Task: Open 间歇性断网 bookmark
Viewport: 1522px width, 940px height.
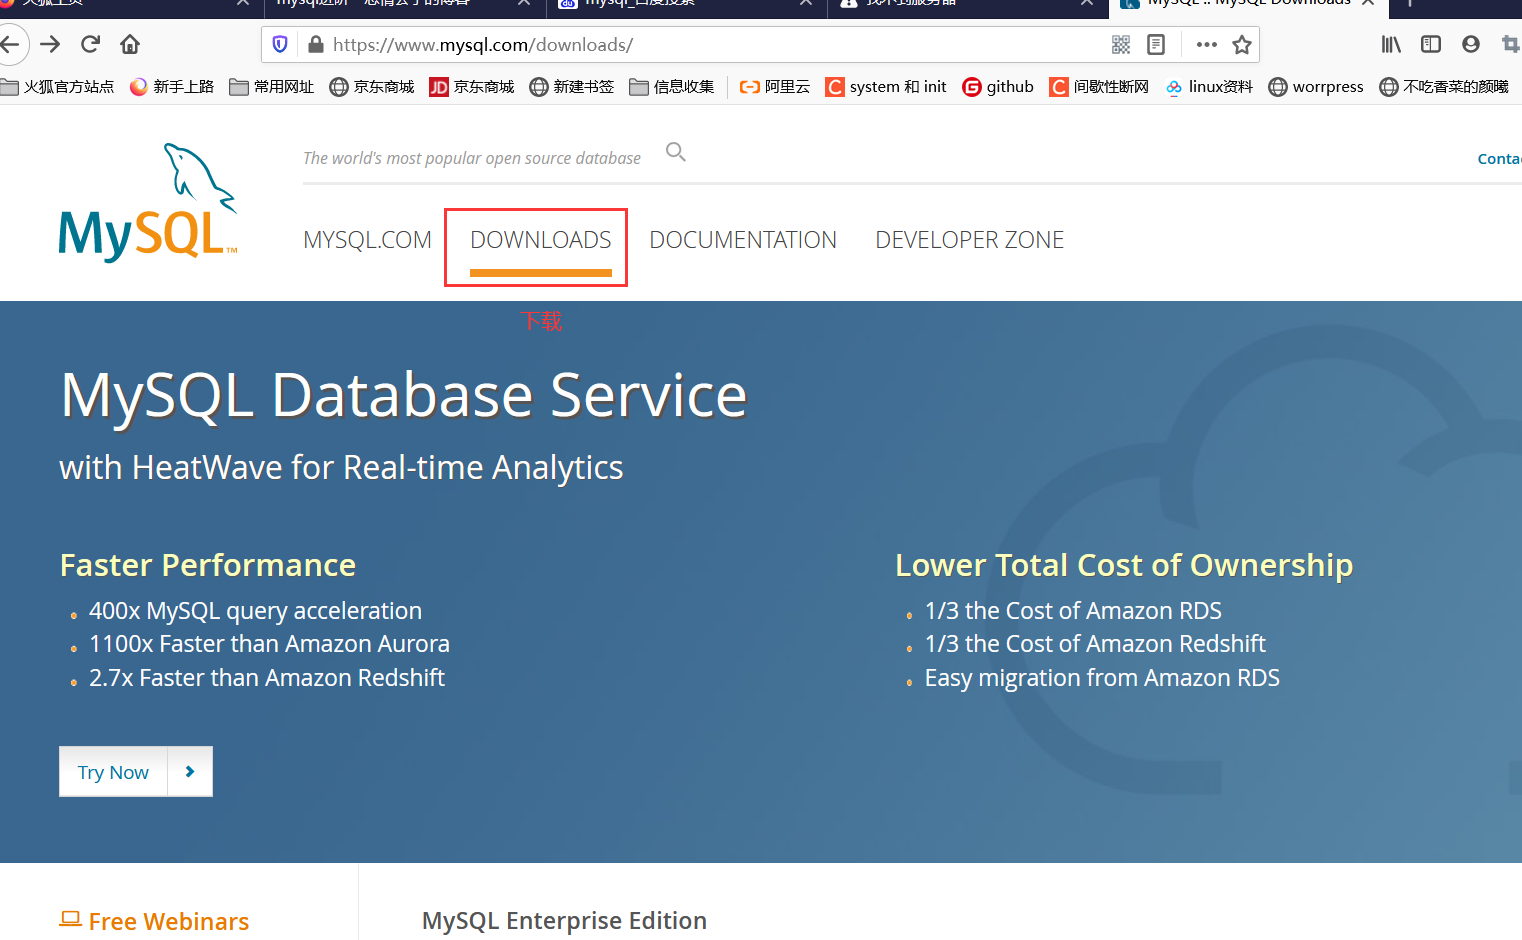Action: point(1099,87)
